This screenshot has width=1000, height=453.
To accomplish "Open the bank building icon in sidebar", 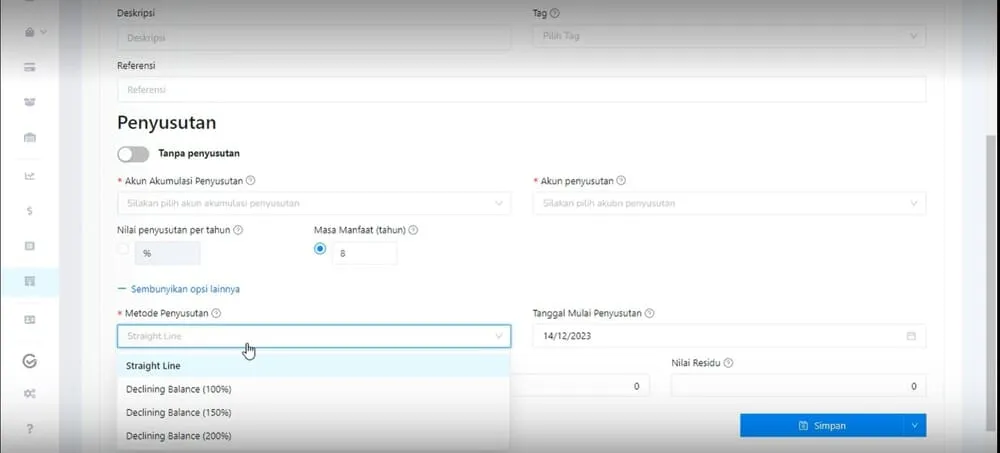I will [29, 137].
